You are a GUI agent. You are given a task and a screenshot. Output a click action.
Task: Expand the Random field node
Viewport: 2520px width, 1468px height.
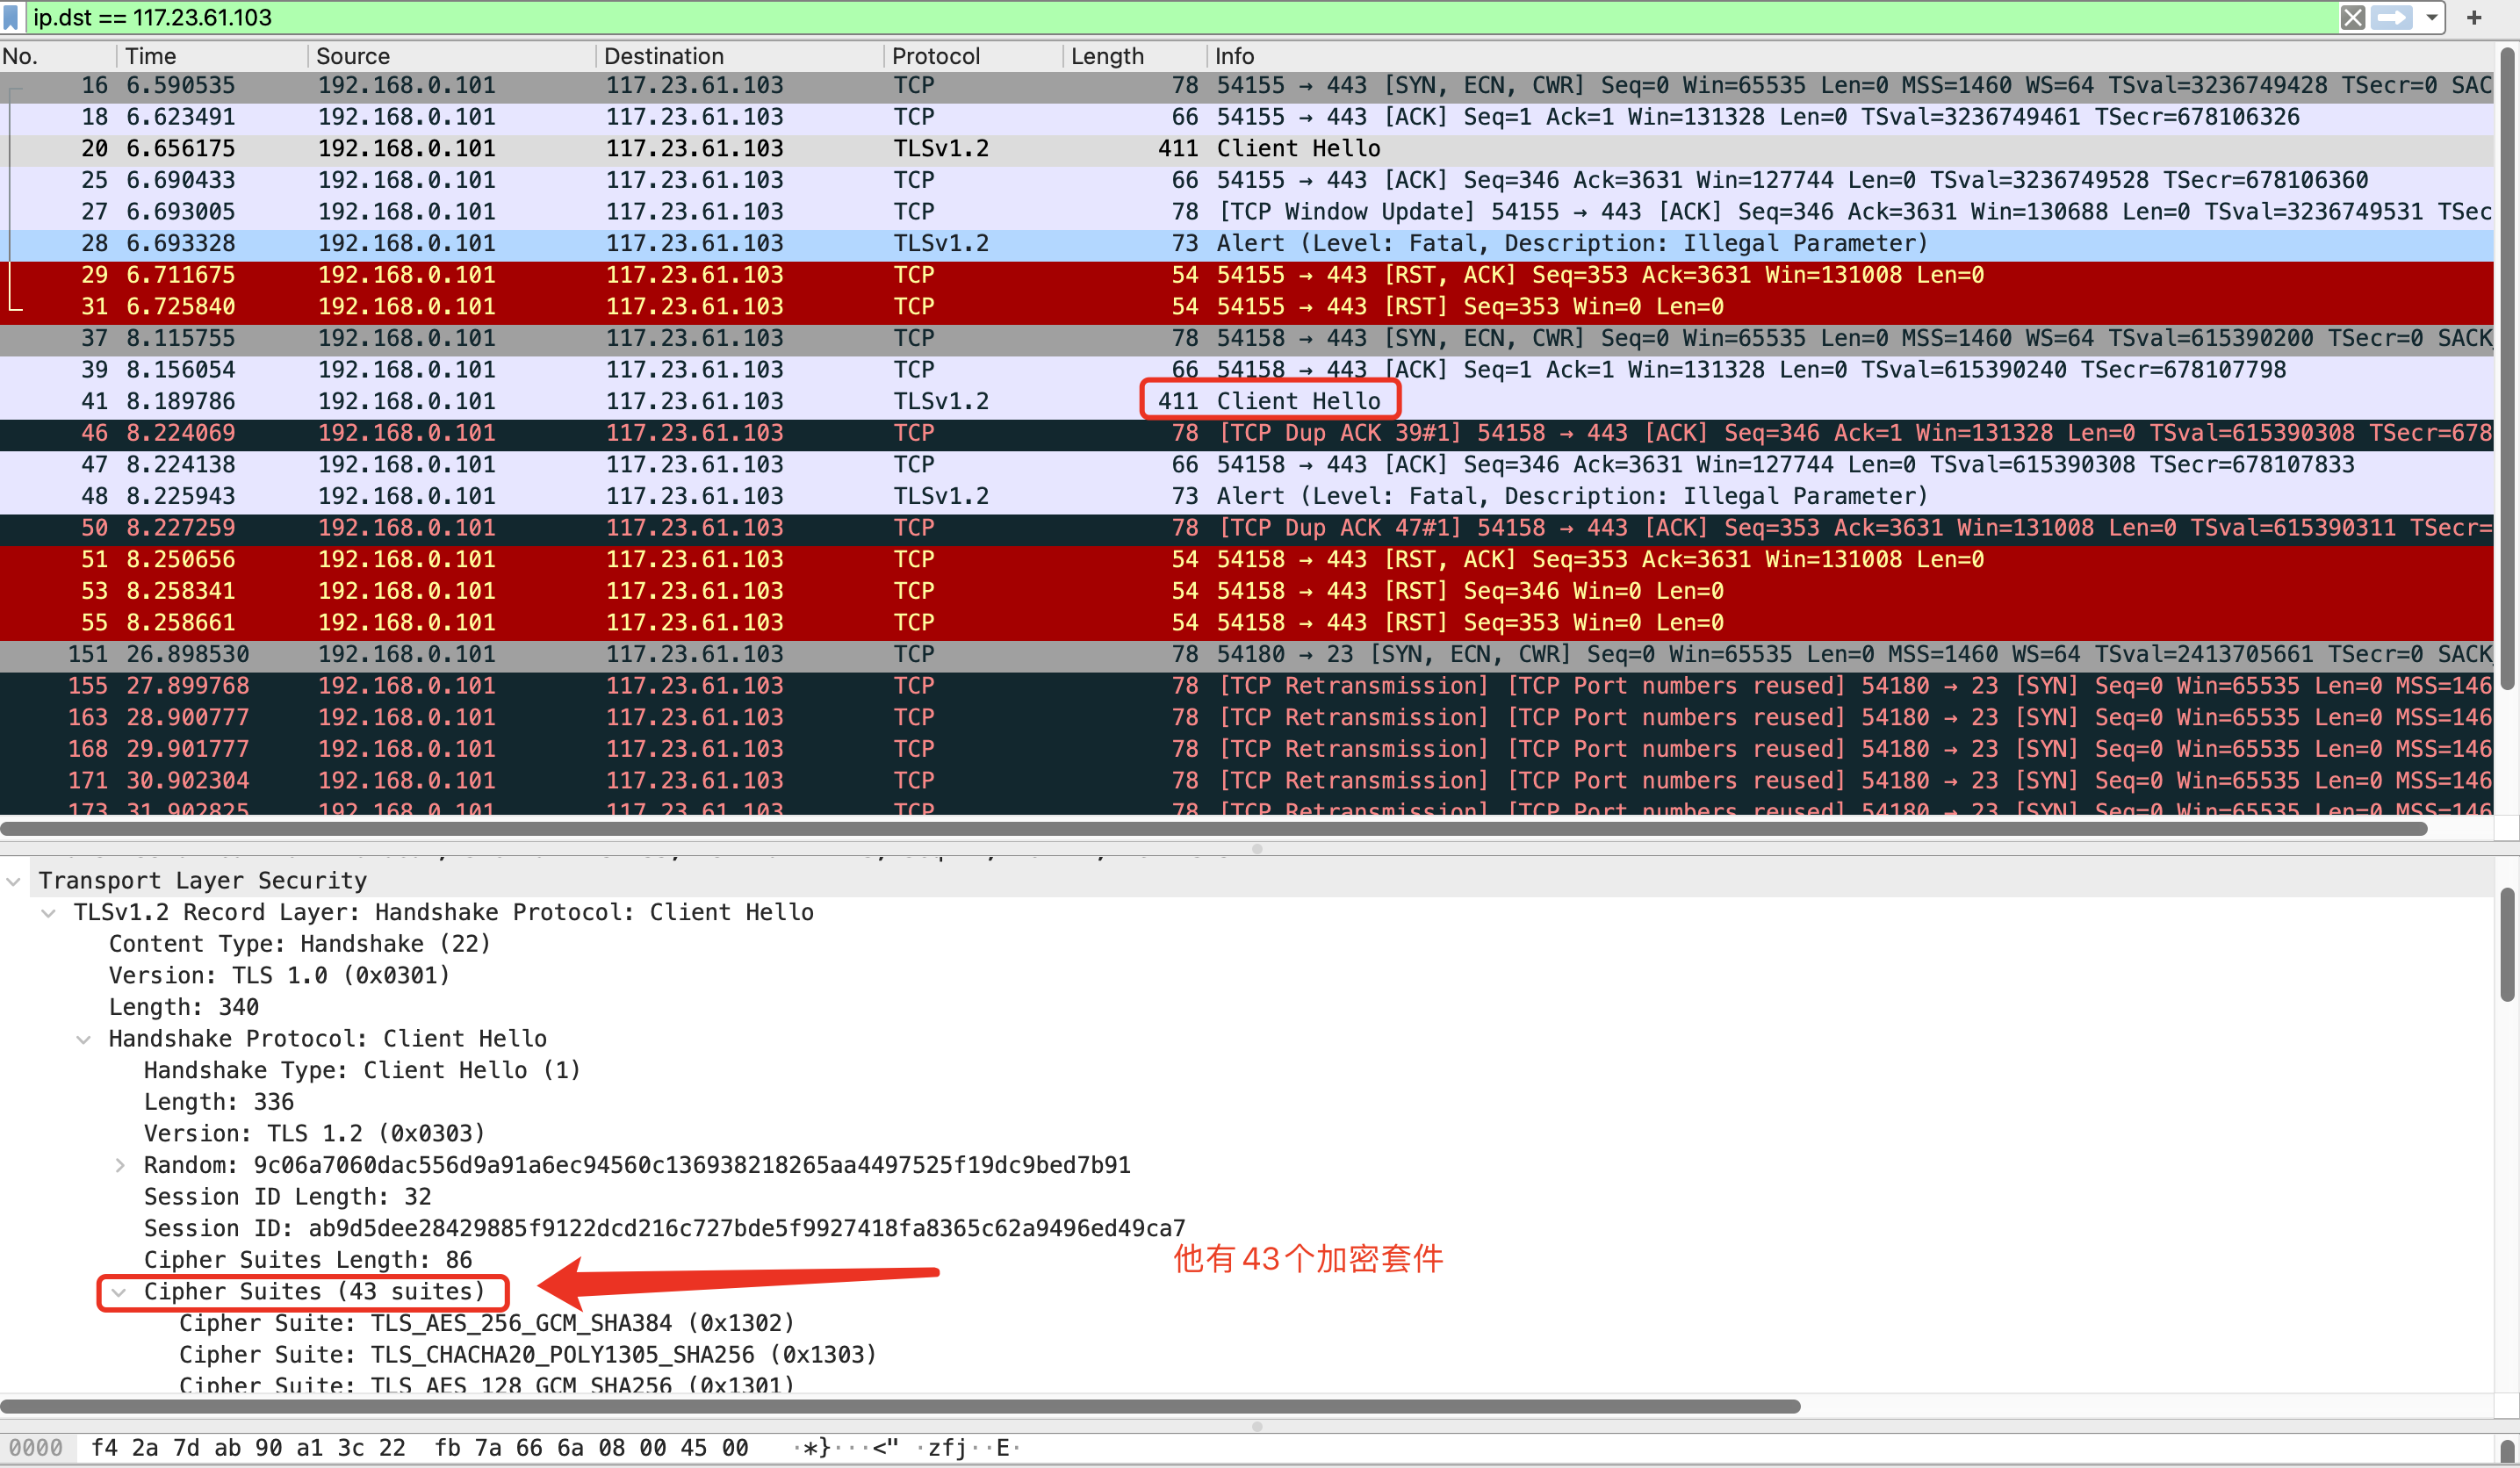[x=120, y=1166]
